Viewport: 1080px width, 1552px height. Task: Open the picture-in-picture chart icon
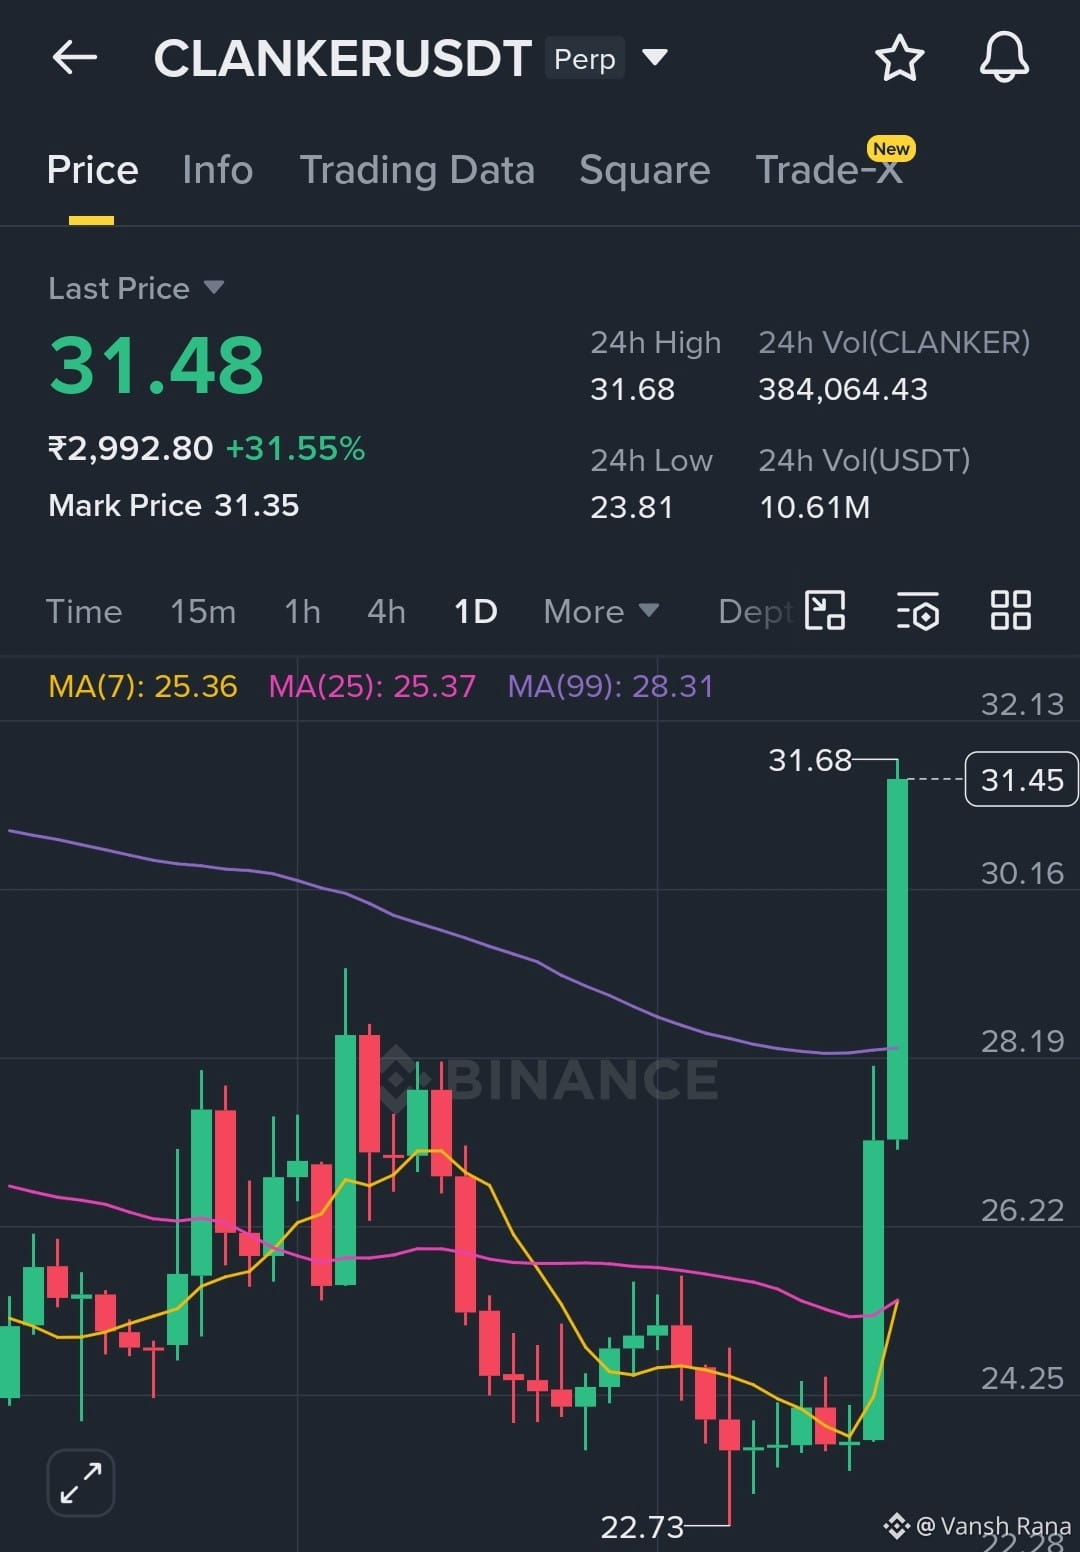click(825, 610)
